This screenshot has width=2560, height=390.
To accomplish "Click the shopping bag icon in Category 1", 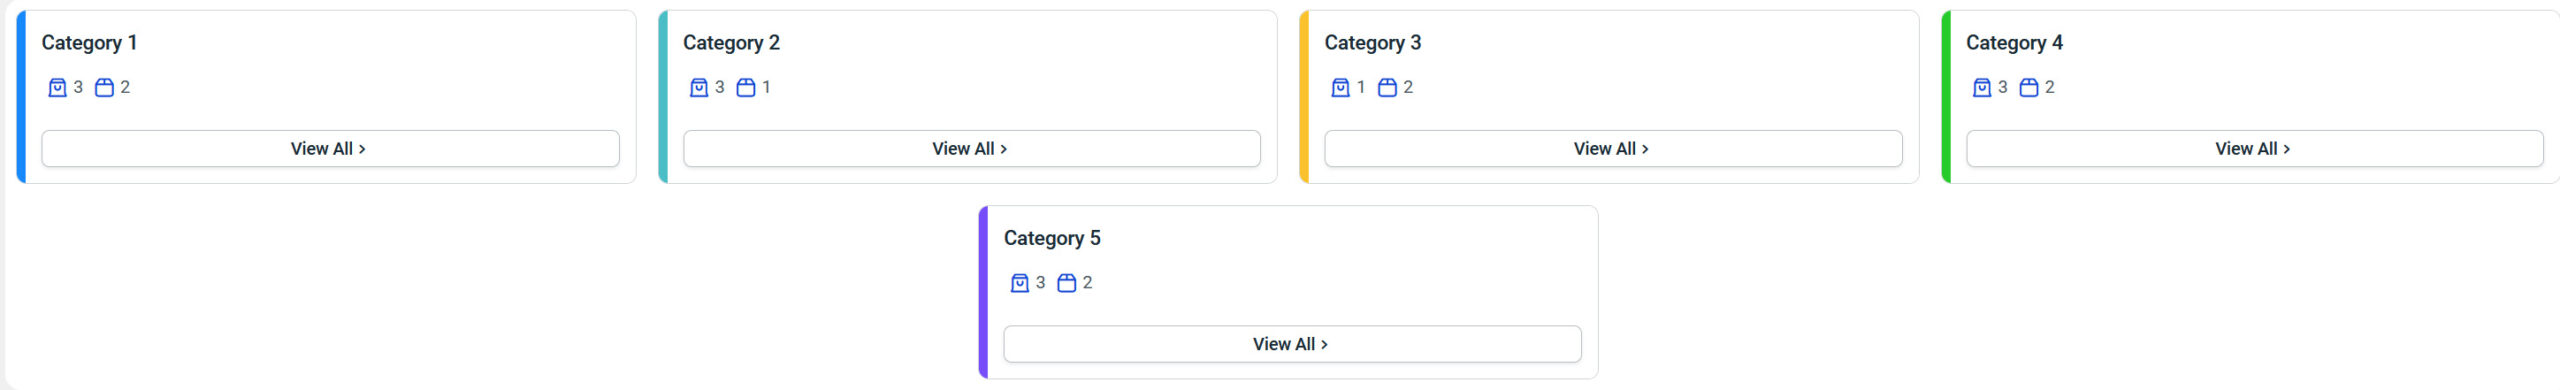I will click(58, 88).
